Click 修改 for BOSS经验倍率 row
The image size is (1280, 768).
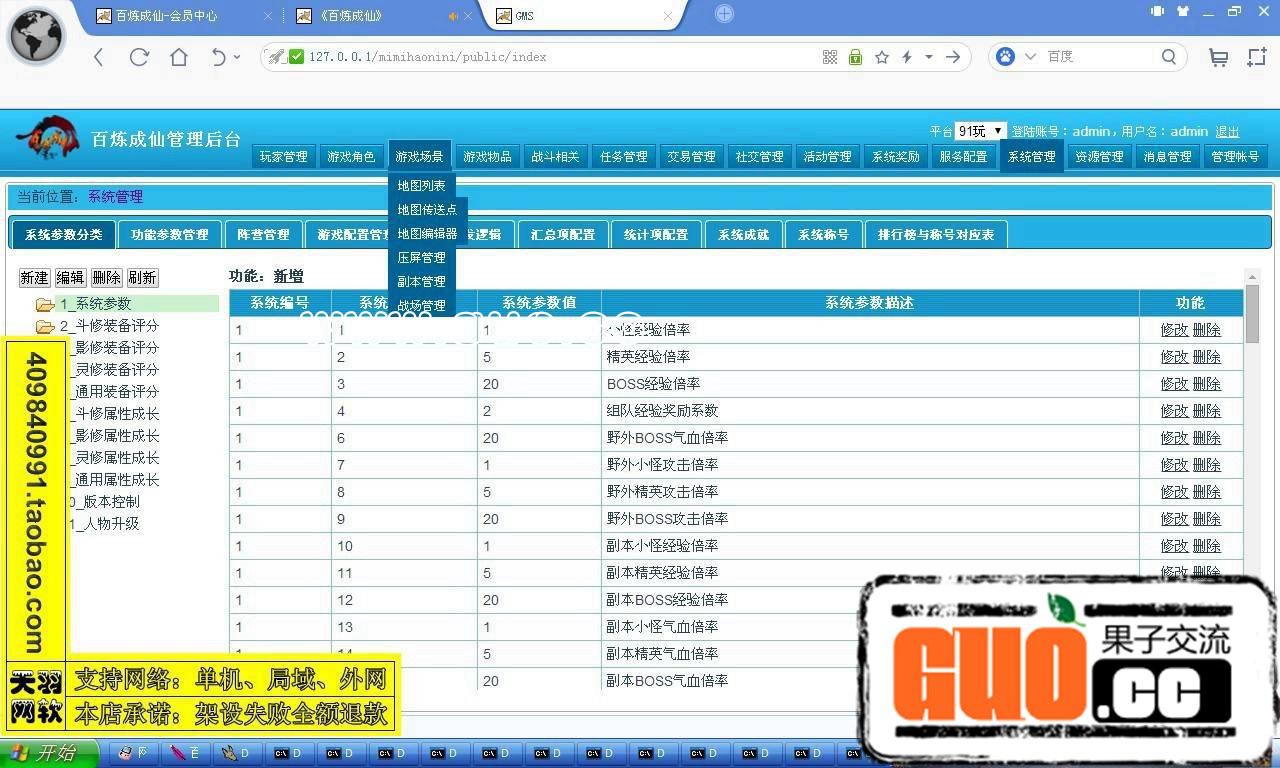click(1174, 383)
